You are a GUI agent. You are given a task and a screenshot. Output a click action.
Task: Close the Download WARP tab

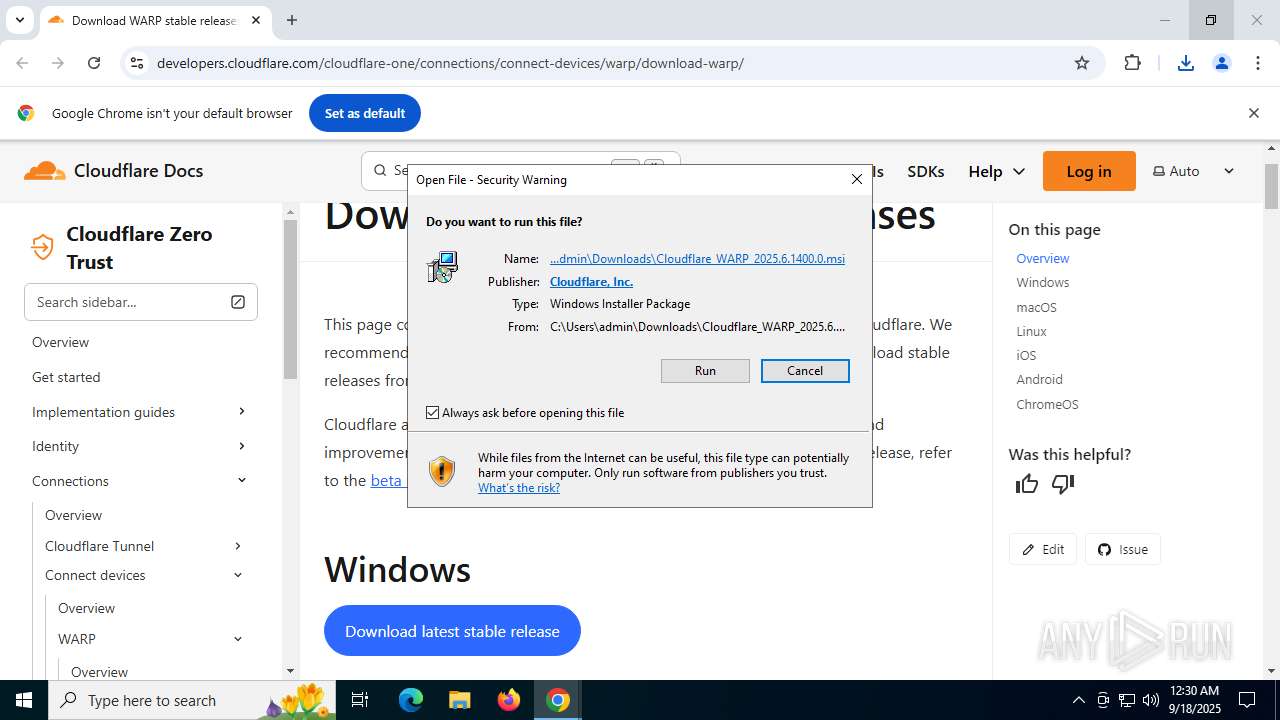pyautogui.click(x=256, y=20)
